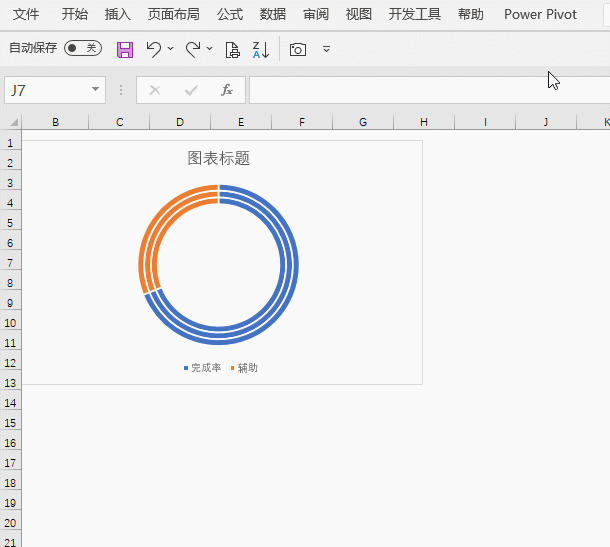Select column F header

tap(302, 122)
